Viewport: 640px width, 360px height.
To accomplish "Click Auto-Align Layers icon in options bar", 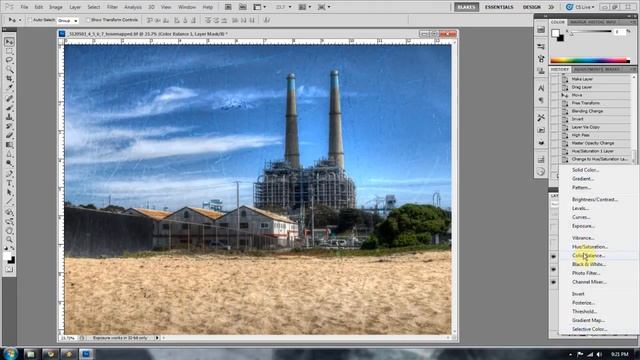I will pyautogui.click(x=267, y=20).
